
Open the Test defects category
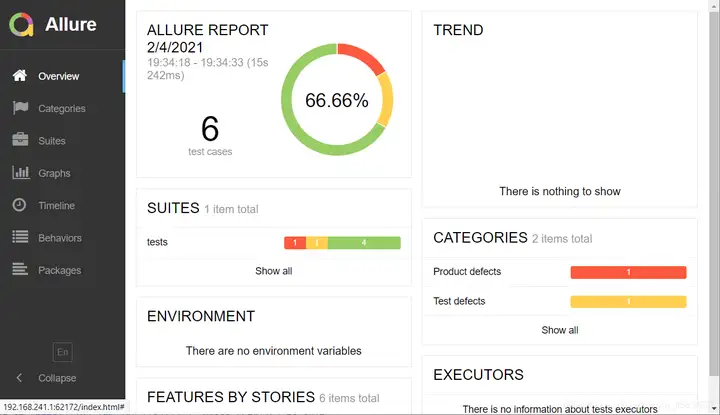560,302
